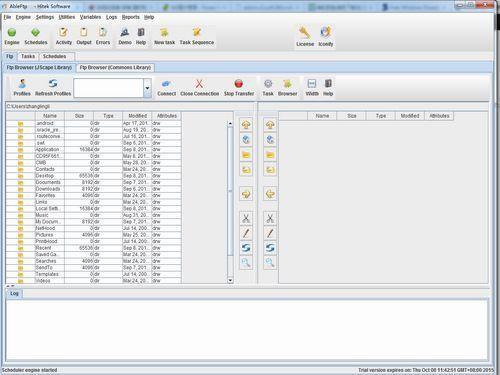Open the Logs menu
This screenshot has height=375, width=500.
pyautogui.click(x=111, y=17)
